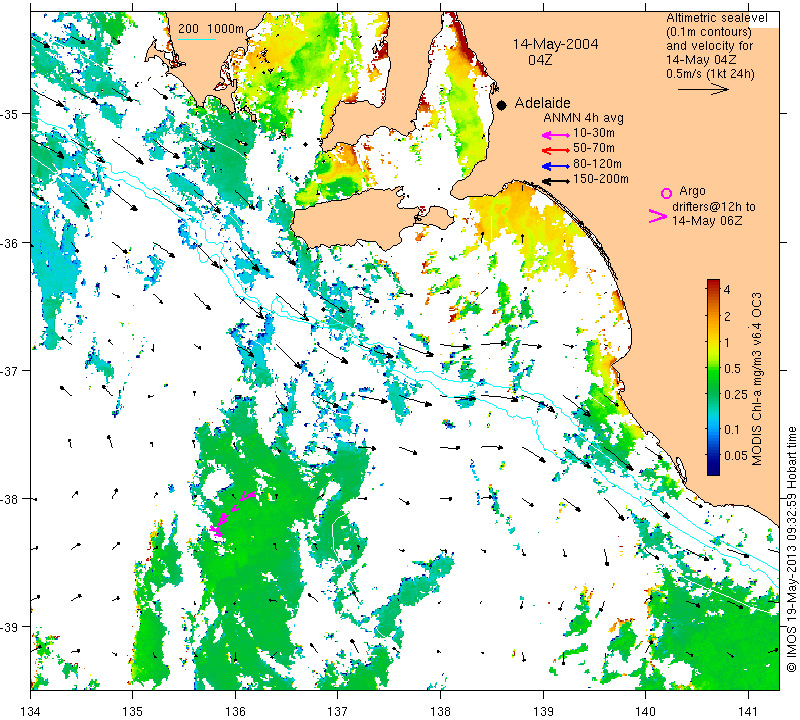Click the dark red top of the colorbar
This screenshot has height=720, width=800.
point(713,282)
